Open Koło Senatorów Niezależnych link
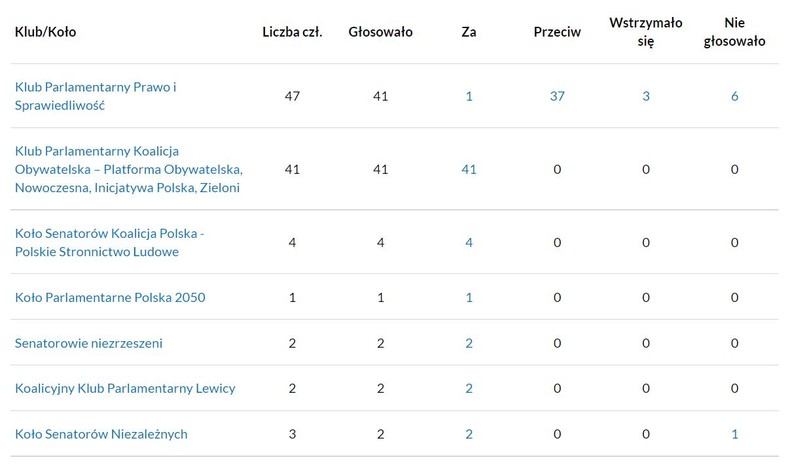Viewport: 788px width, 466px height. (101, 434)
